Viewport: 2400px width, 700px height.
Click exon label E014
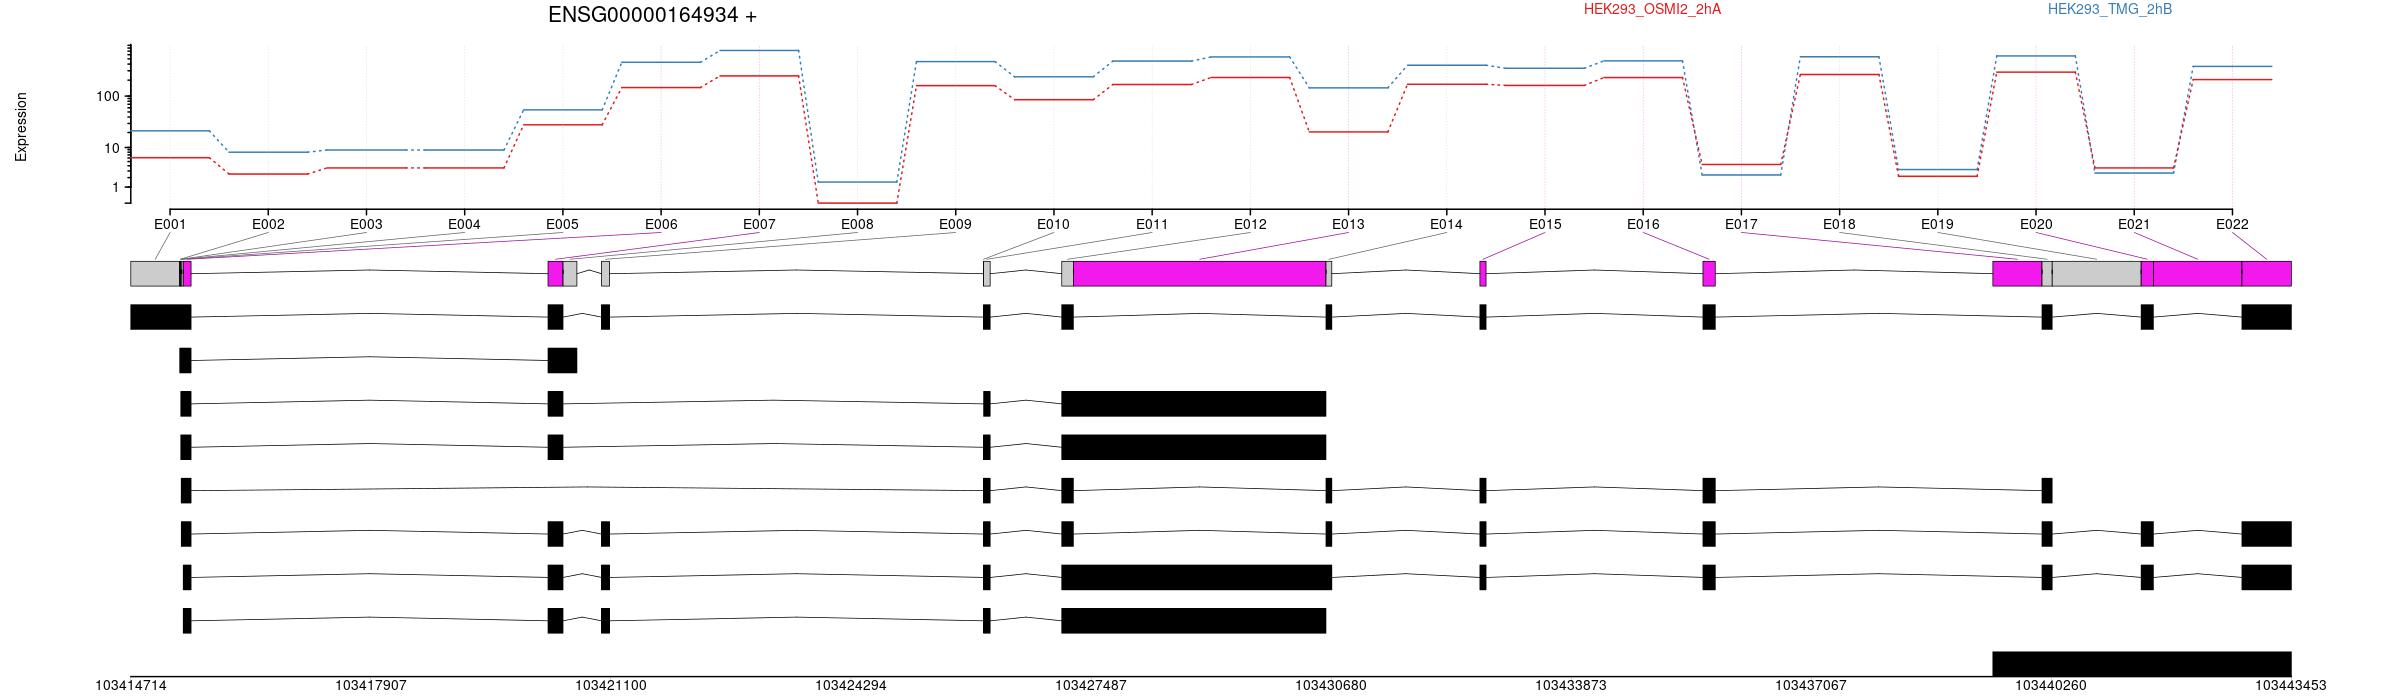(x=1446, y=224)
